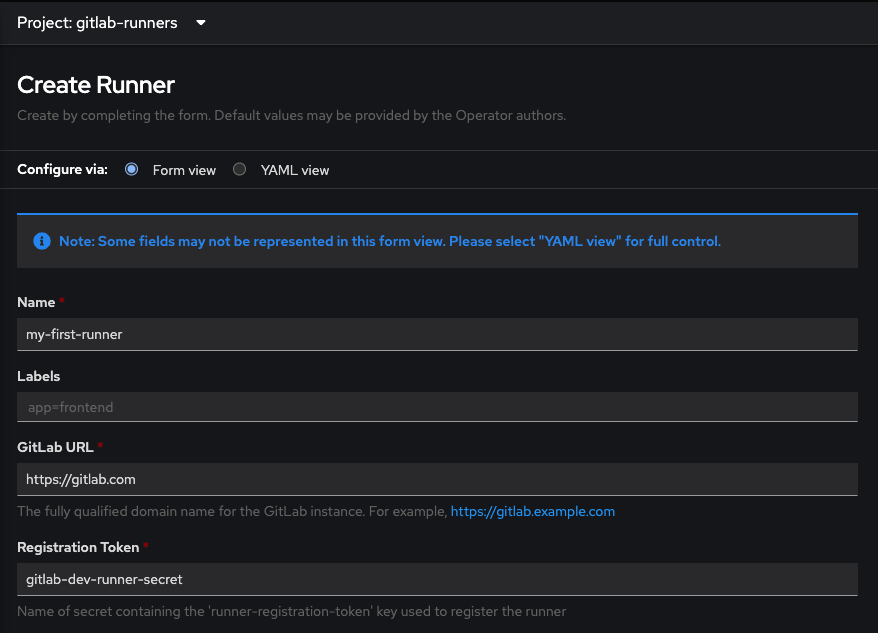Click the caret arrow beside gitlab-runners project
This screenshot has width=878, height=633.
point(201,23)
